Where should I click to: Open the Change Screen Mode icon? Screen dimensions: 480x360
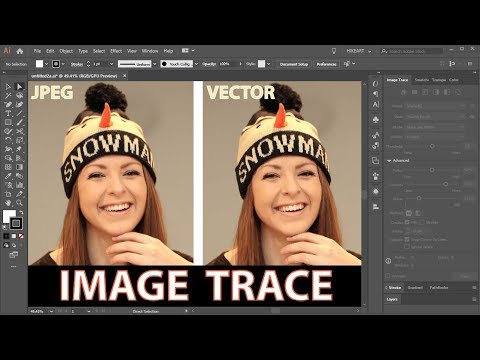point(13,255)
